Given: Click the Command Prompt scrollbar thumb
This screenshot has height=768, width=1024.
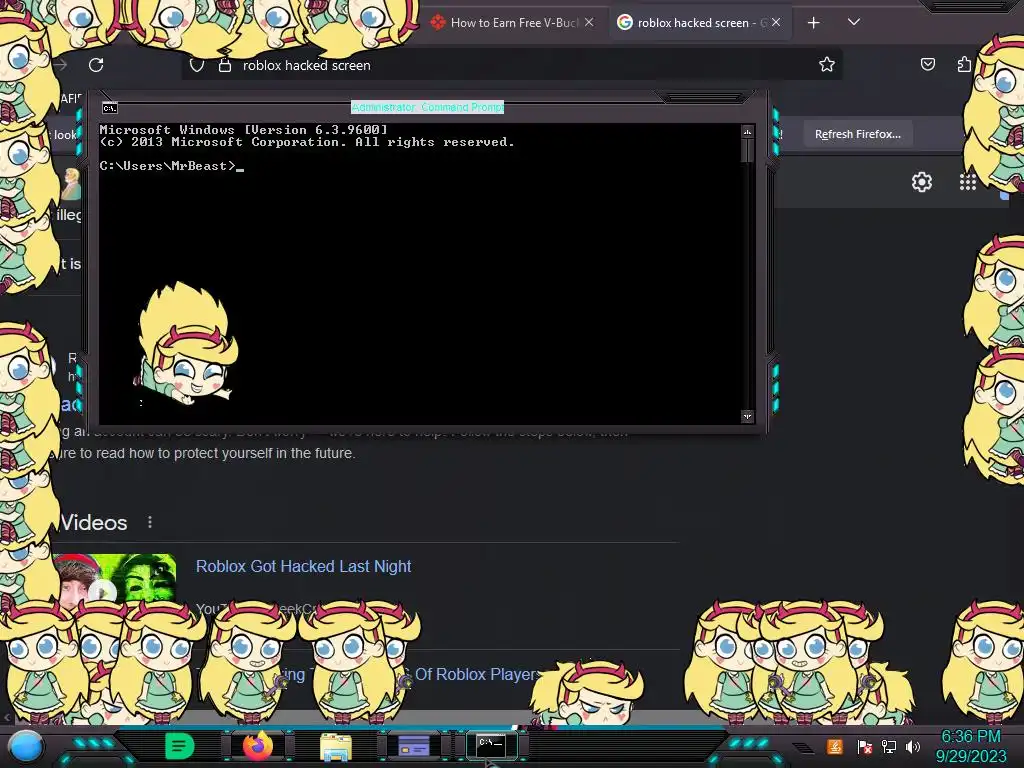Looking at the screenshot, I should [x=747, y=150].
